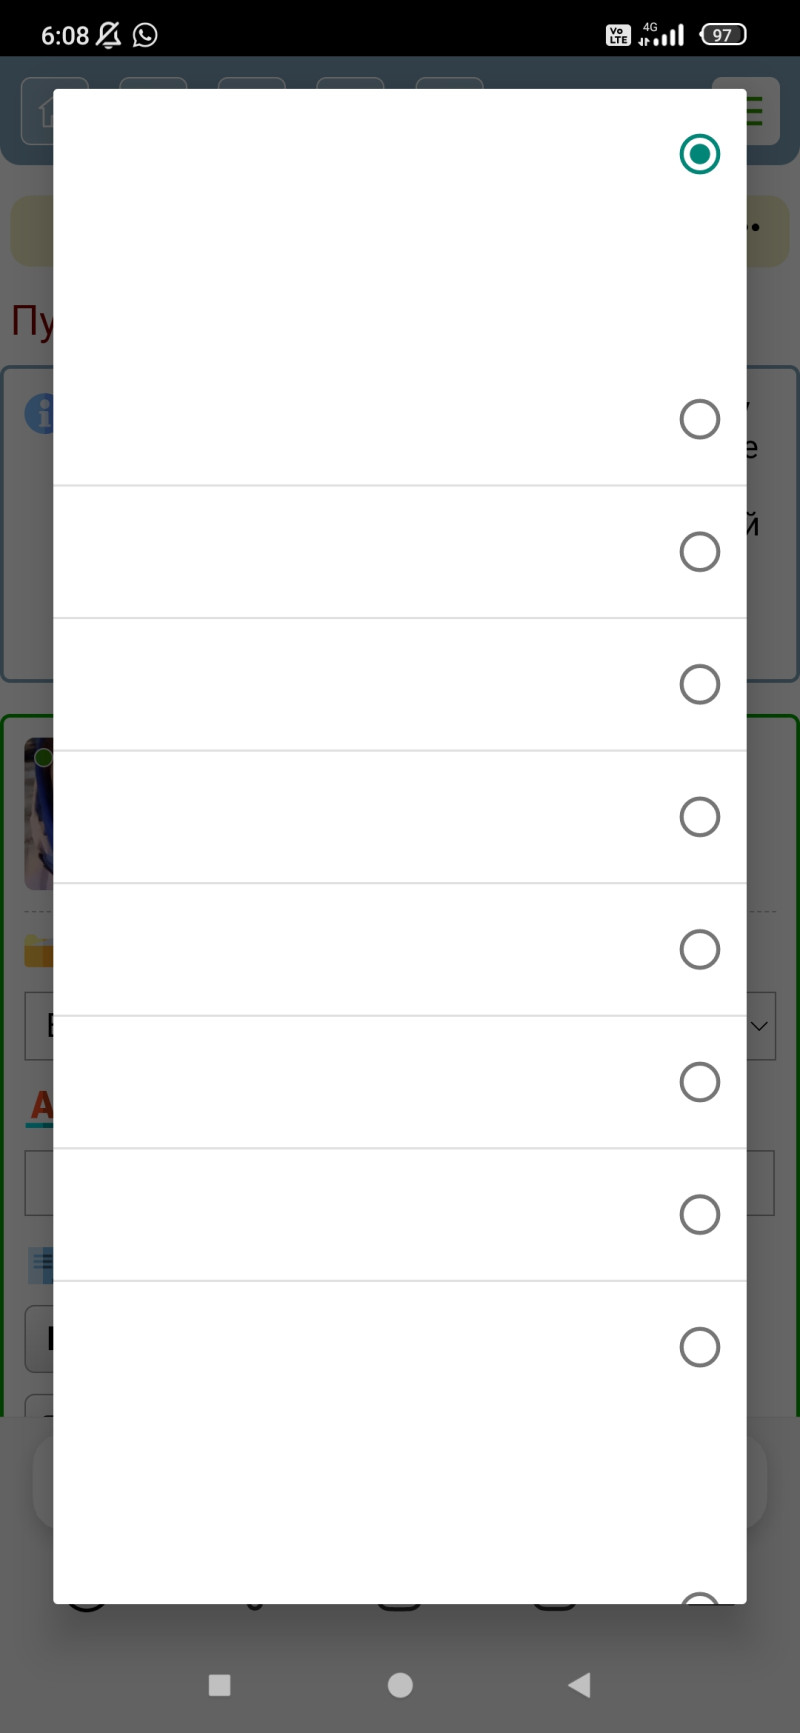Click the yellow folder icon
The height and width of the screenshot is (1733, 800).
(38, 951)
